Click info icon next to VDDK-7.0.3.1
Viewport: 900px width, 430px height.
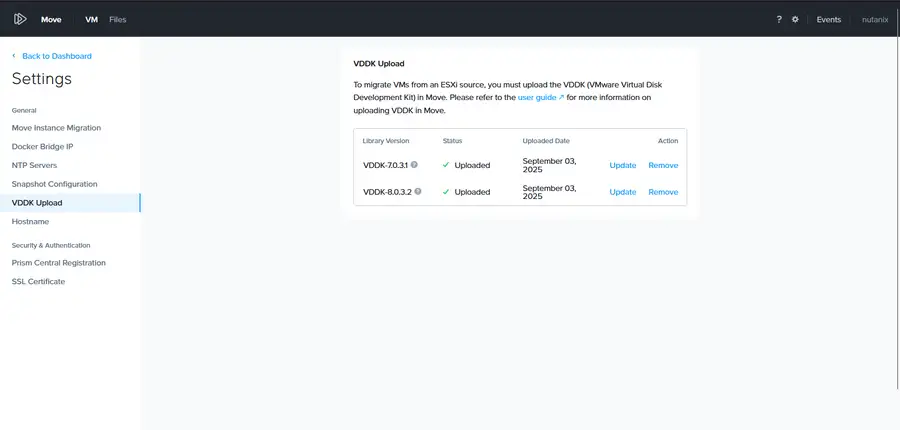coord(414,165)
